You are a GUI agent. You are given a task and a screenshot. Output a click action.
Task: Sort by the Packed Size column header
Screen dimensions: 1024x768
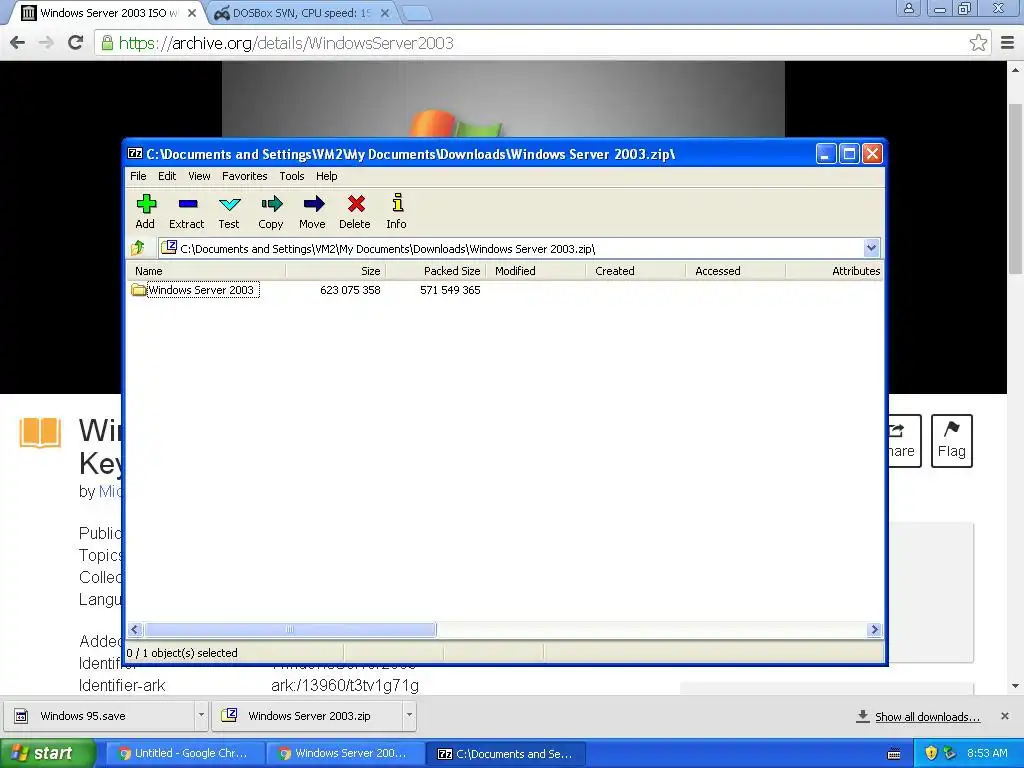point(435,271)
